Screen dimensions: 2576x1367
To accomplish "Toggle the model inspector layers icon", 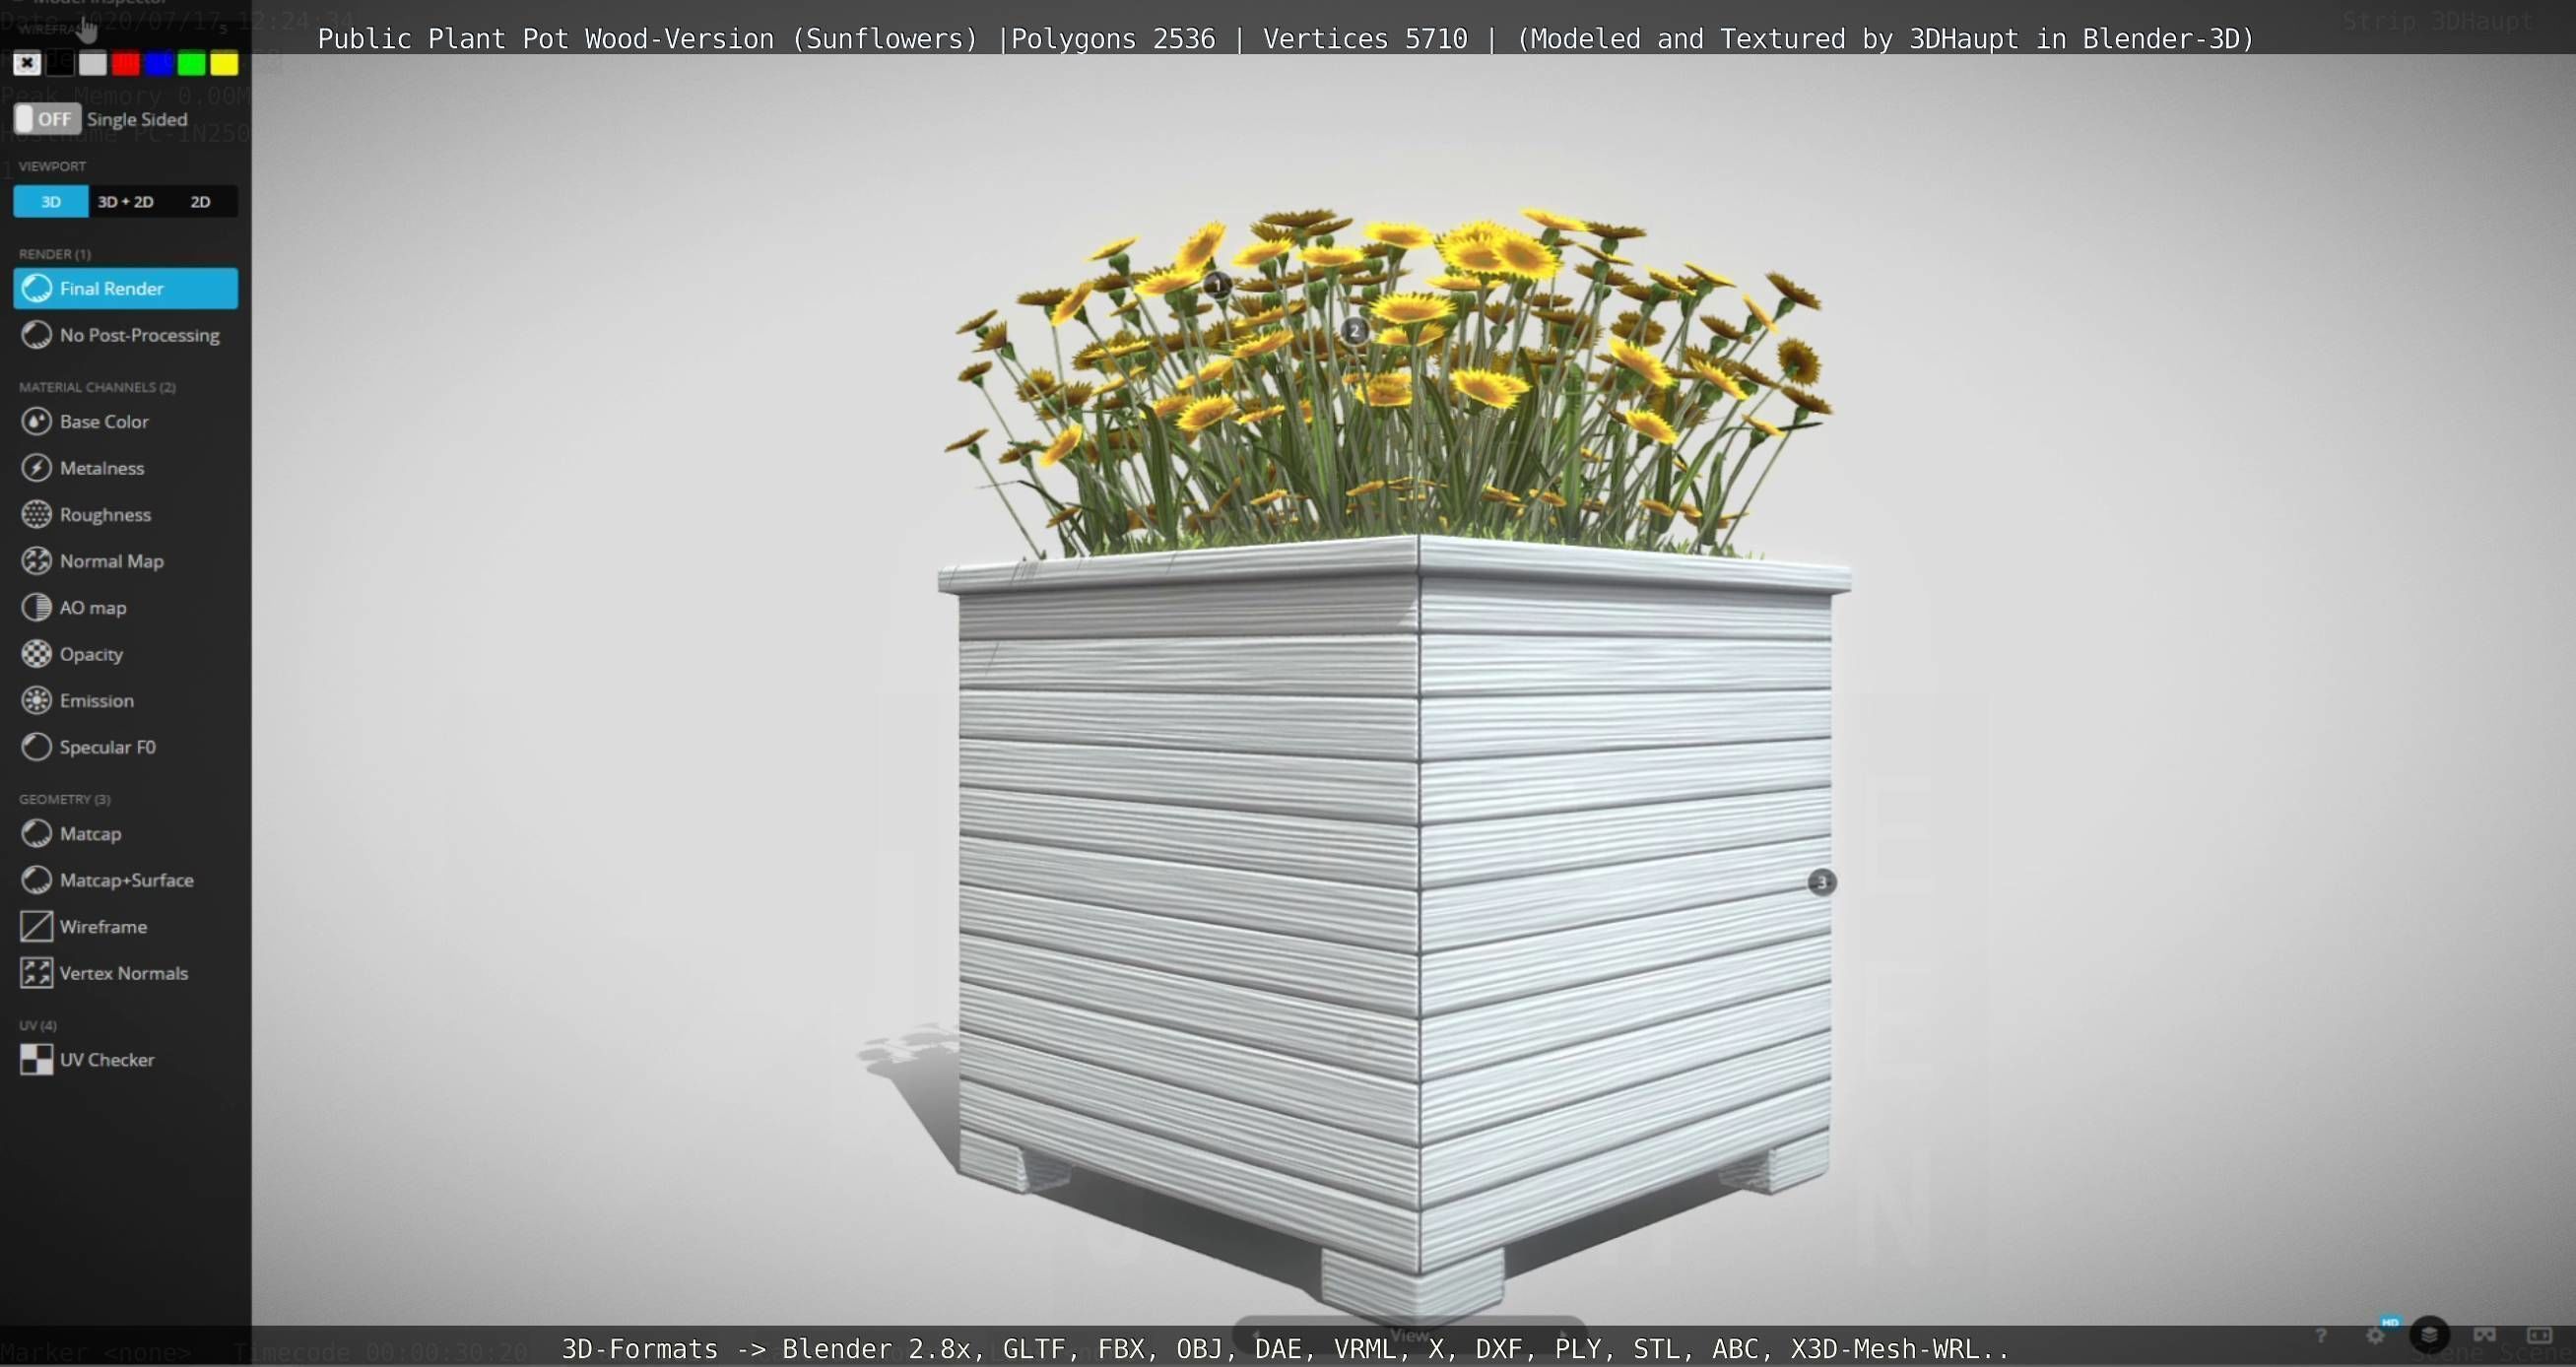I will click(x=2429, y=1334).
